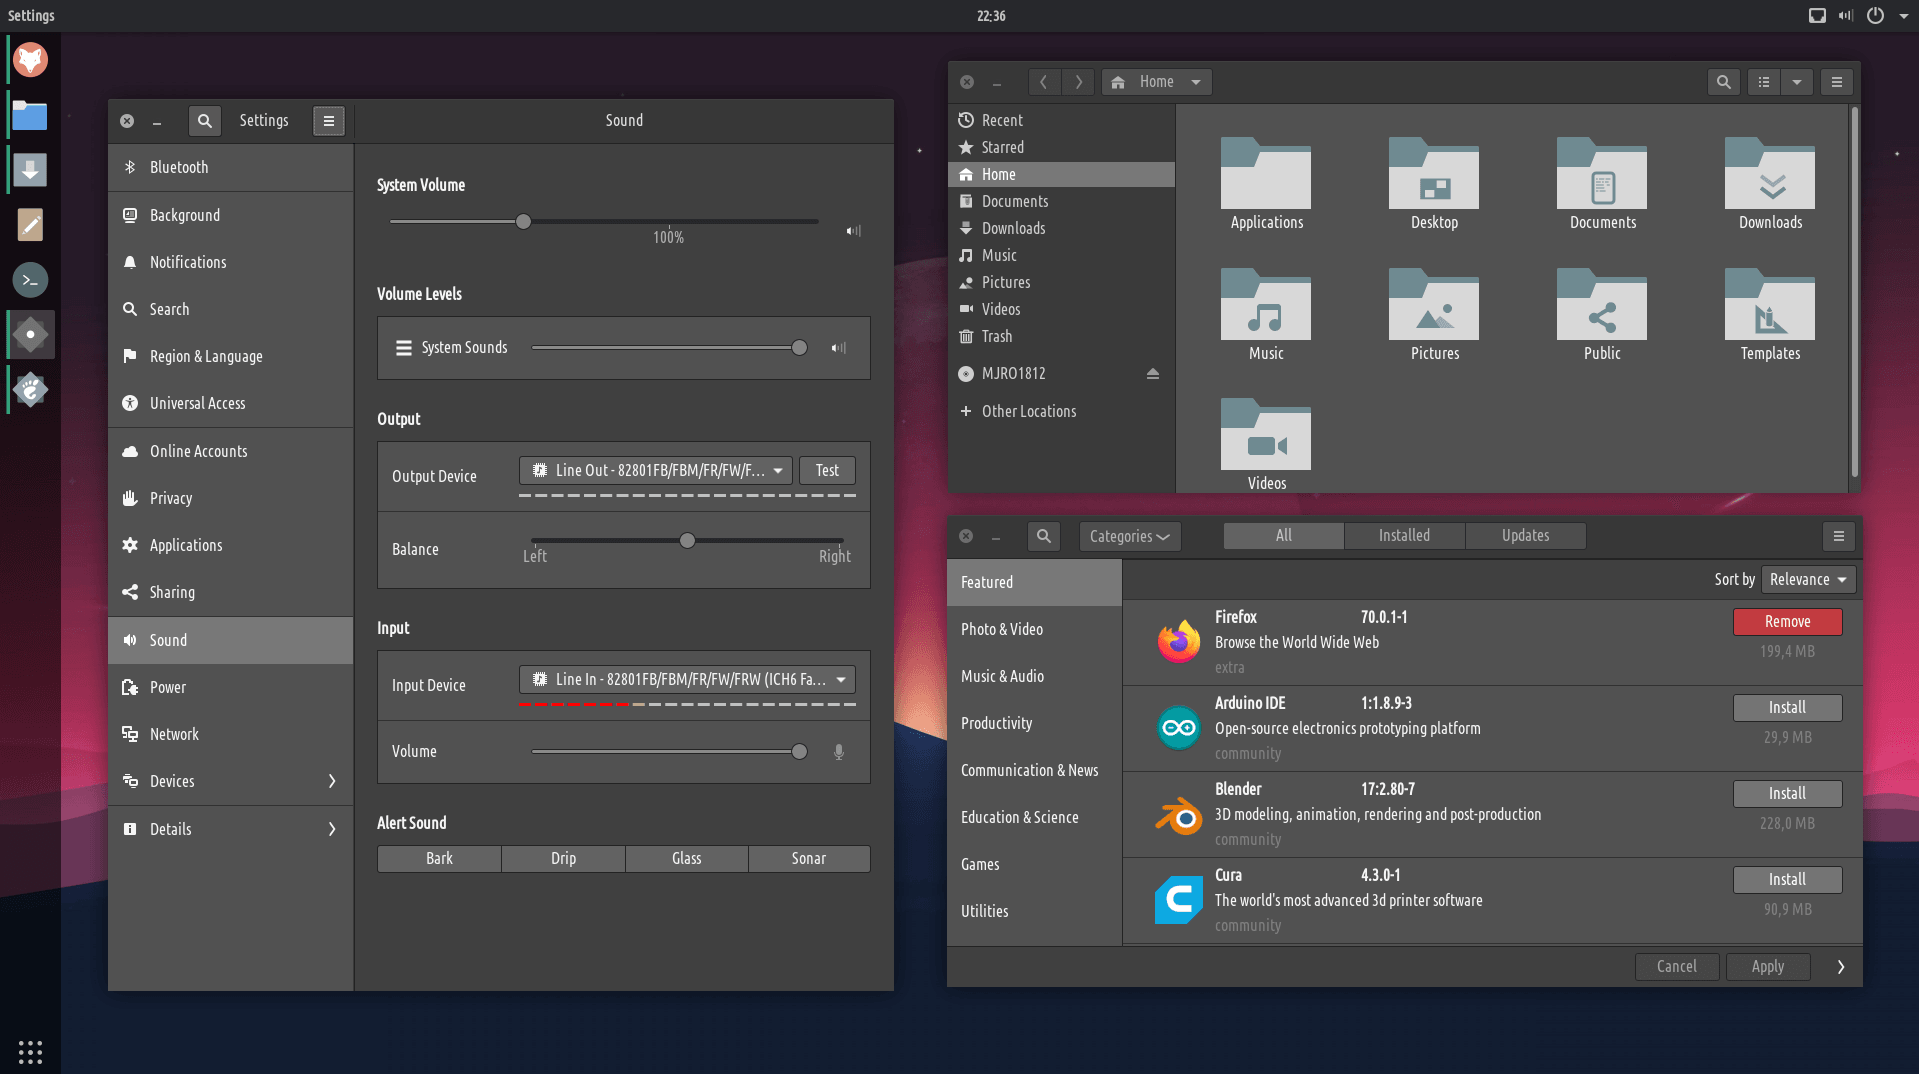Mute the System Sounds volume level
This screenshot has height=1074, width=1919.
[x=838, y=348]
